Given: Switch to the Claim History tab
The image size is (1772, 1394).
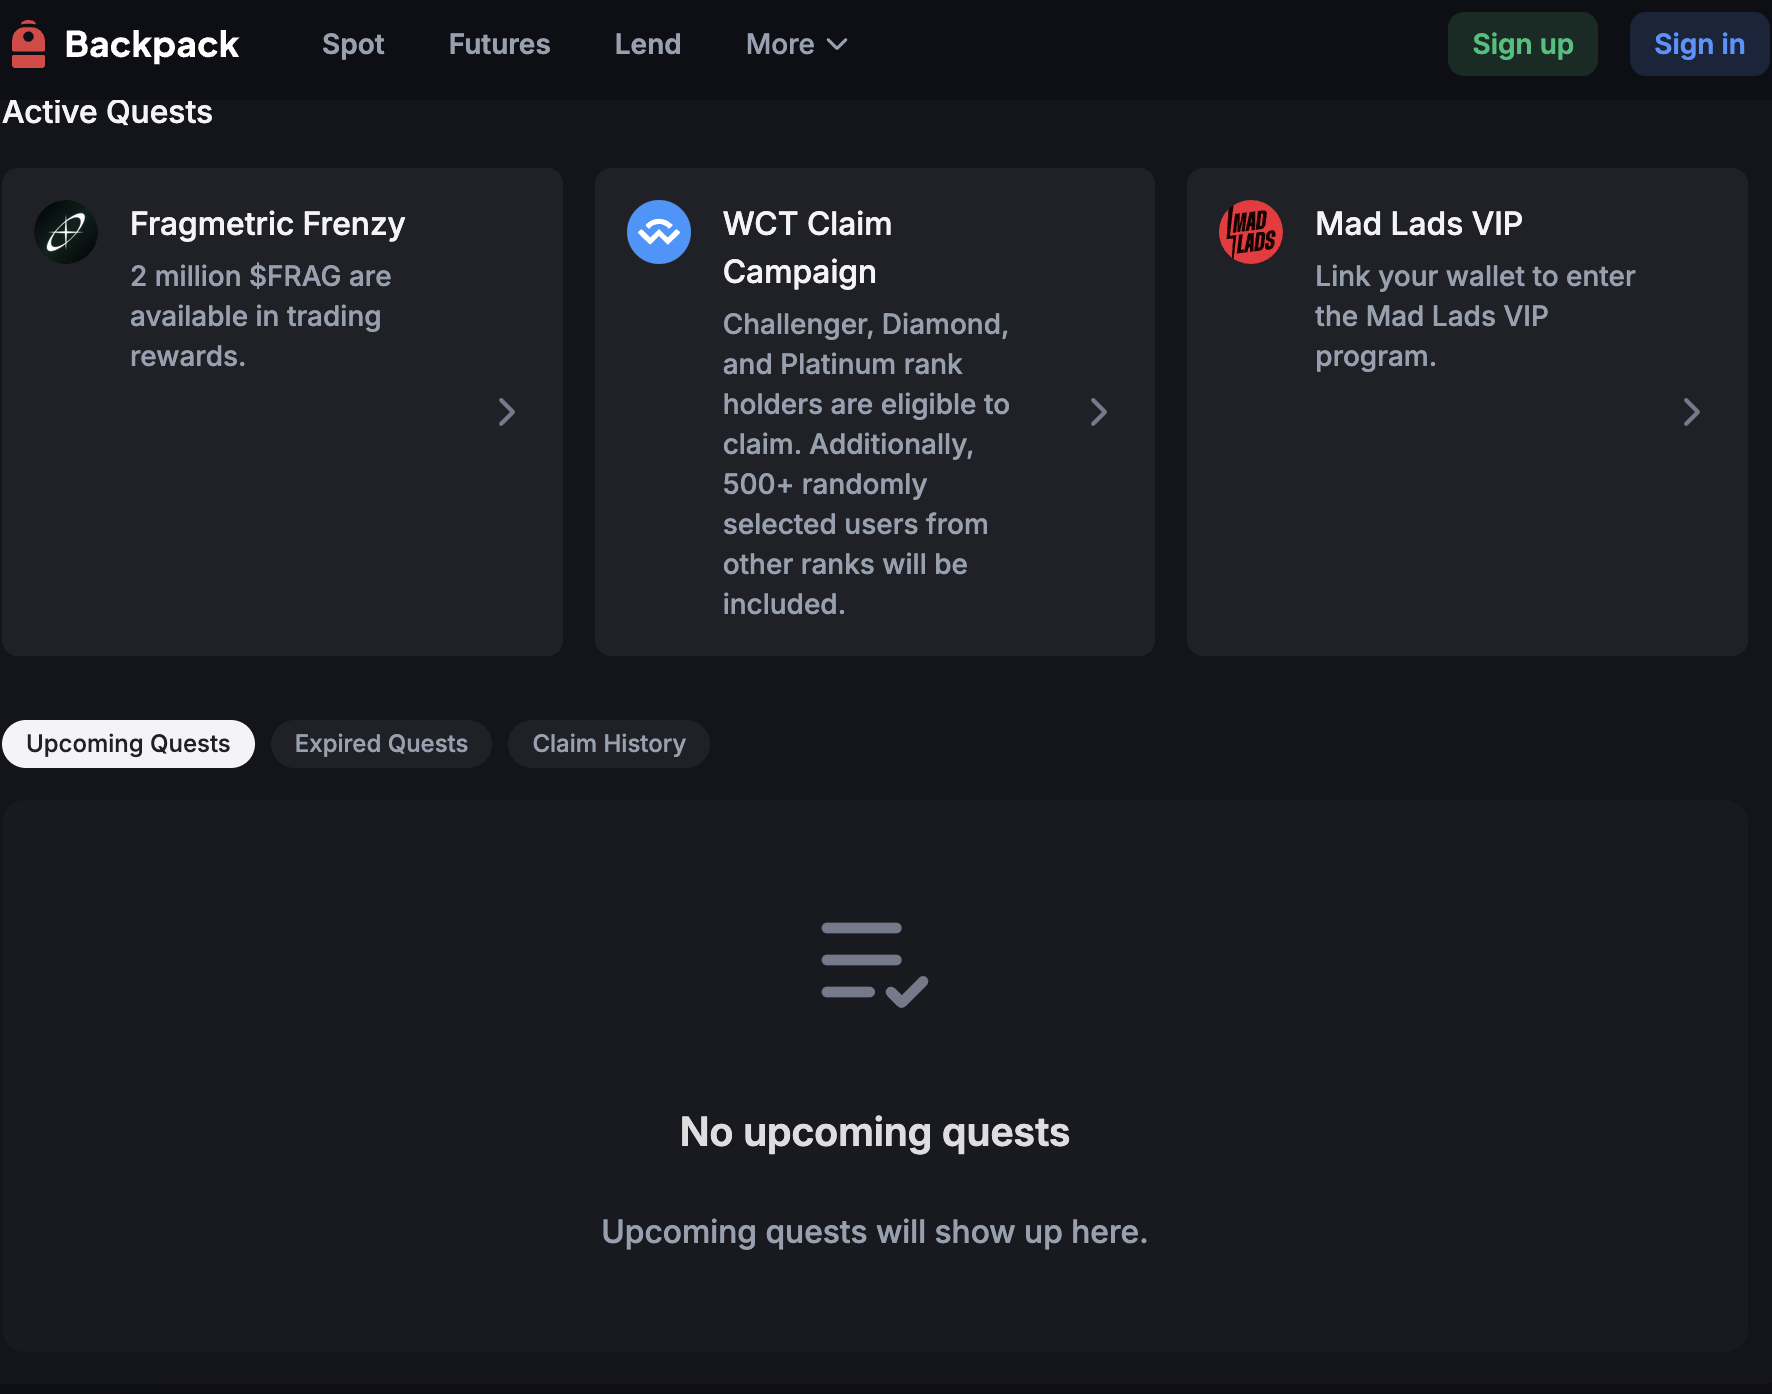Looking at the screenshot, I should point(609,744).
